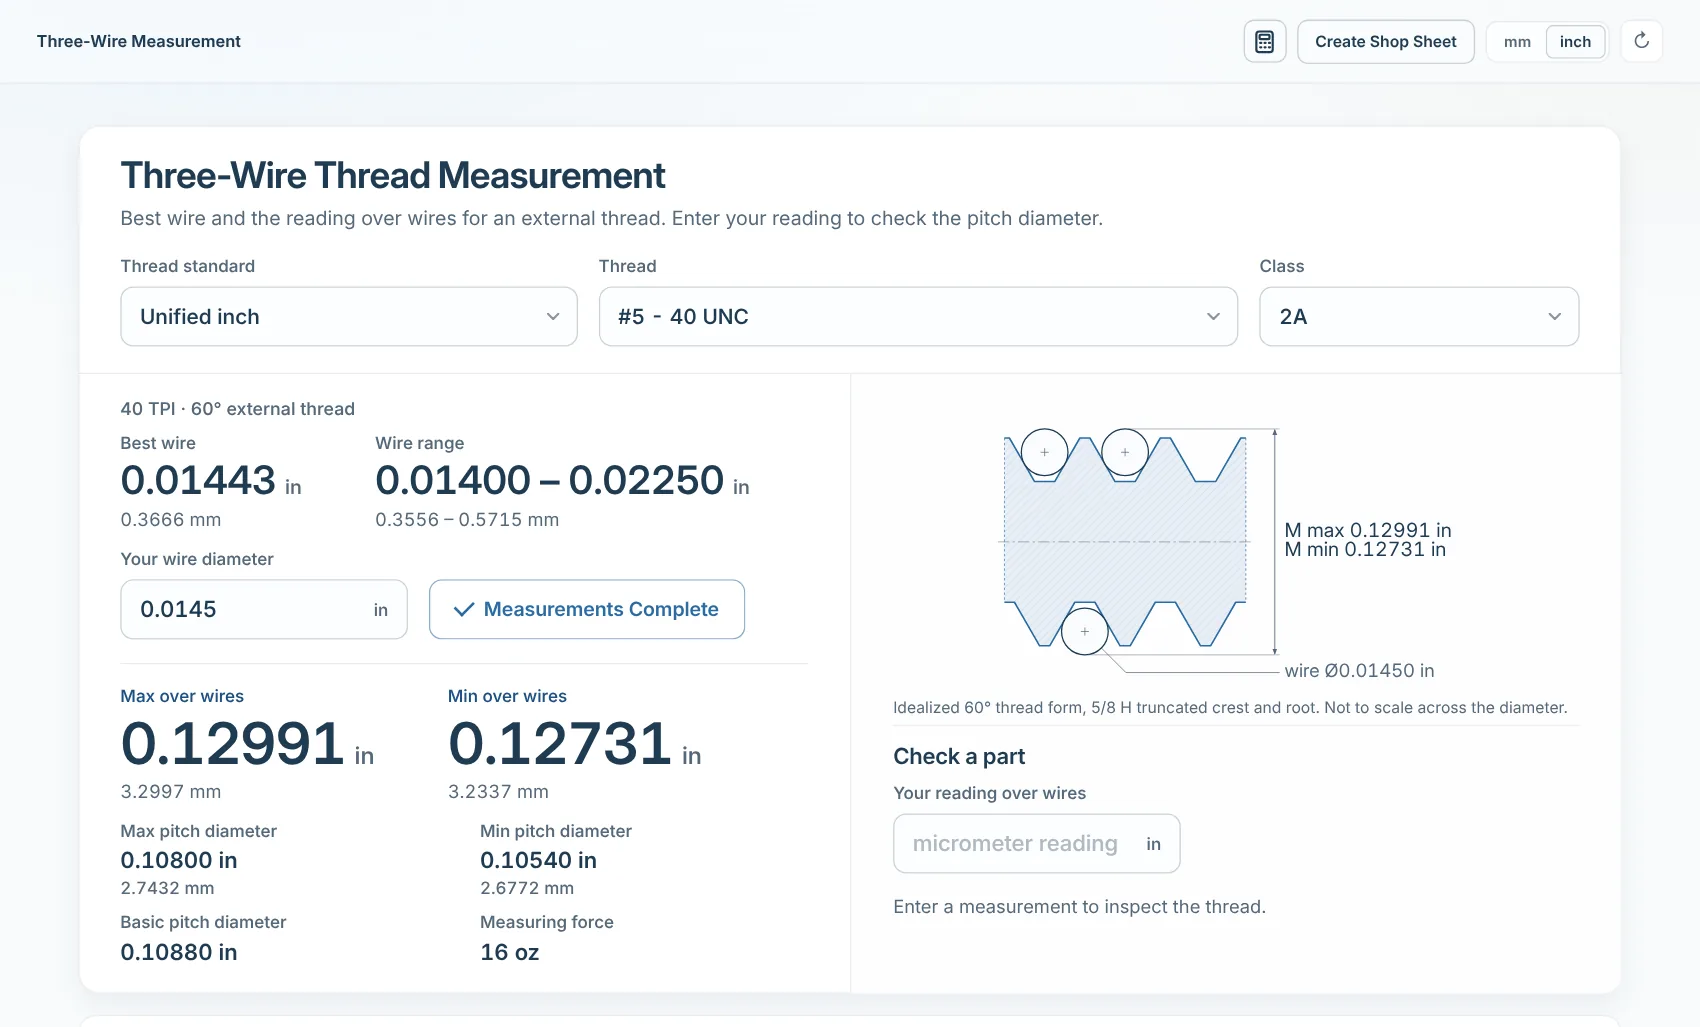Click the Three-Wire Measurement header title
Screen dimensions: 1700x1027
139,41
